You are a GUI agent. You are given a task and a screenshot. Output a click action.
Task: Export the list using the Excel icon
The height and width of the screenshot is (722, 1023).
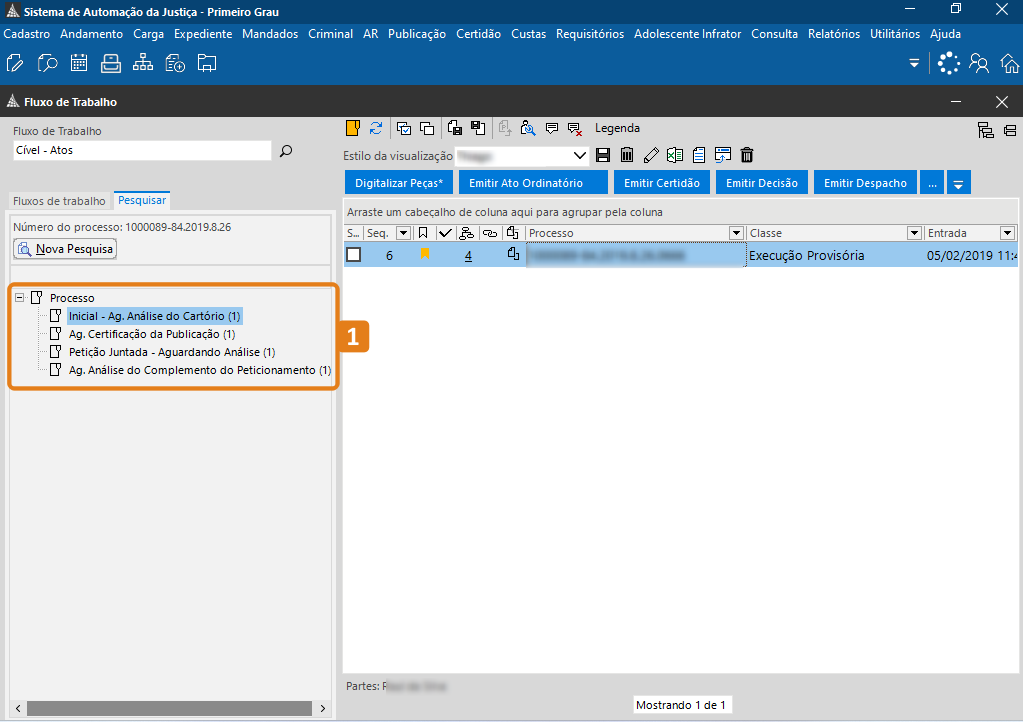click(x=675, y=155)
